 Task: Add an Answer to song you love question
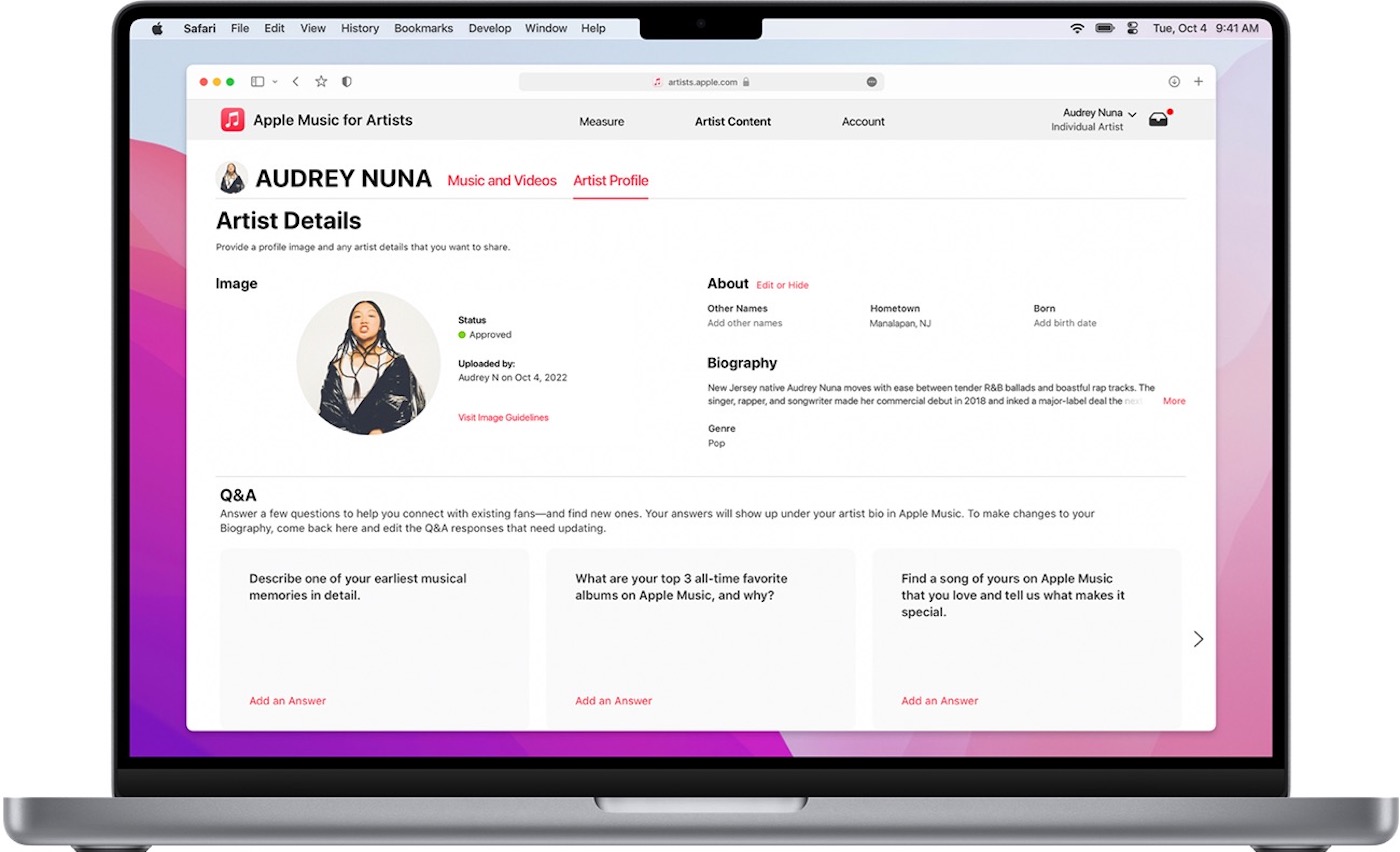coord(940,701)
